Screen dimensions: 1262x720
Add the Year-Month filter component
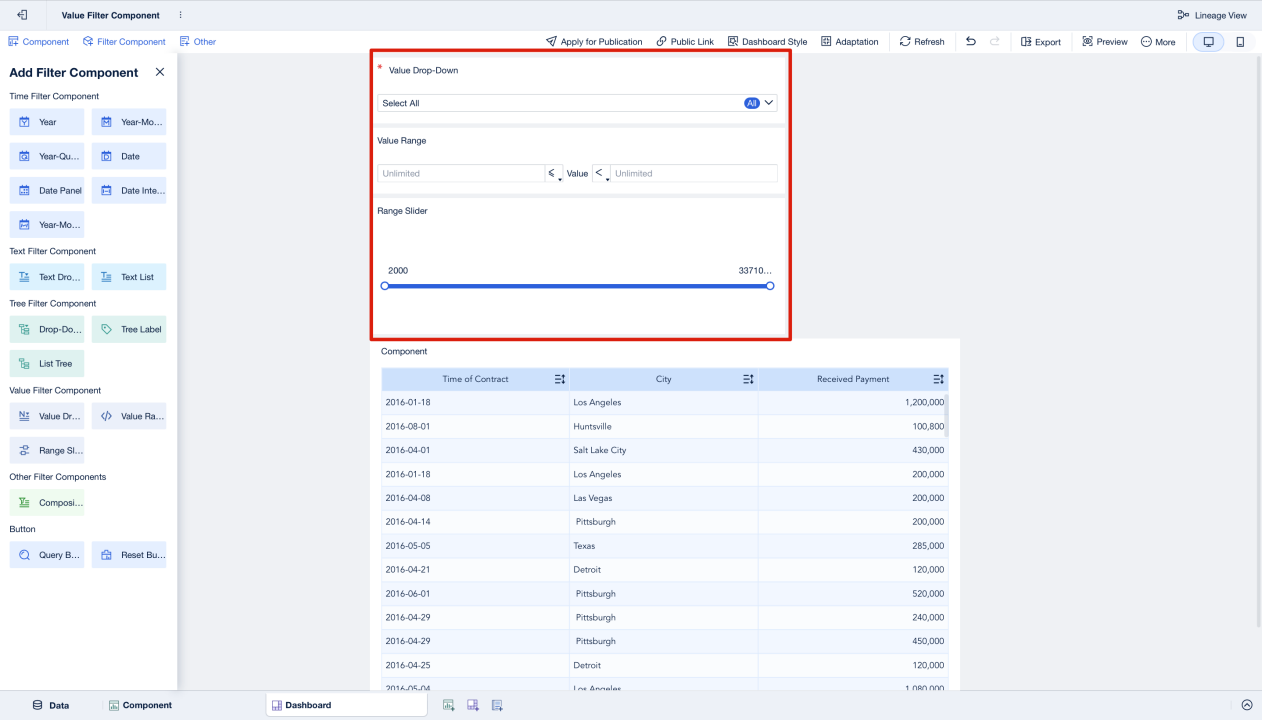pos(129,122)
